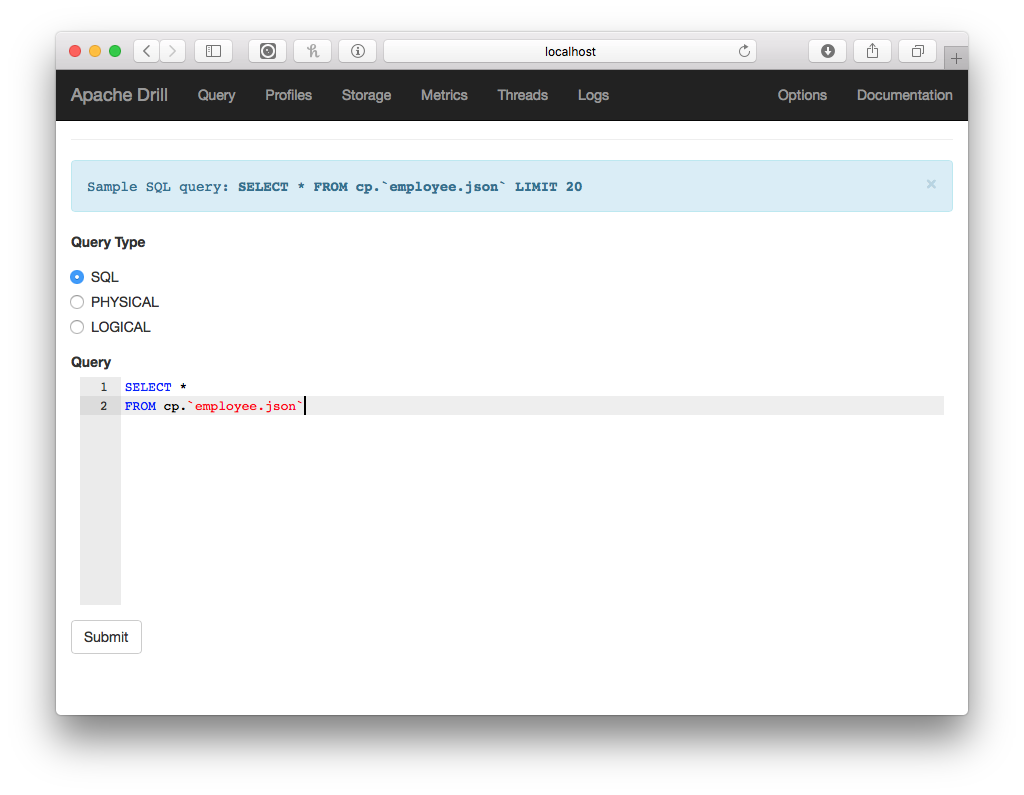Click the info circle extension icon
The width and height of the screenshot is (1024, 795).
click(358, 51)
